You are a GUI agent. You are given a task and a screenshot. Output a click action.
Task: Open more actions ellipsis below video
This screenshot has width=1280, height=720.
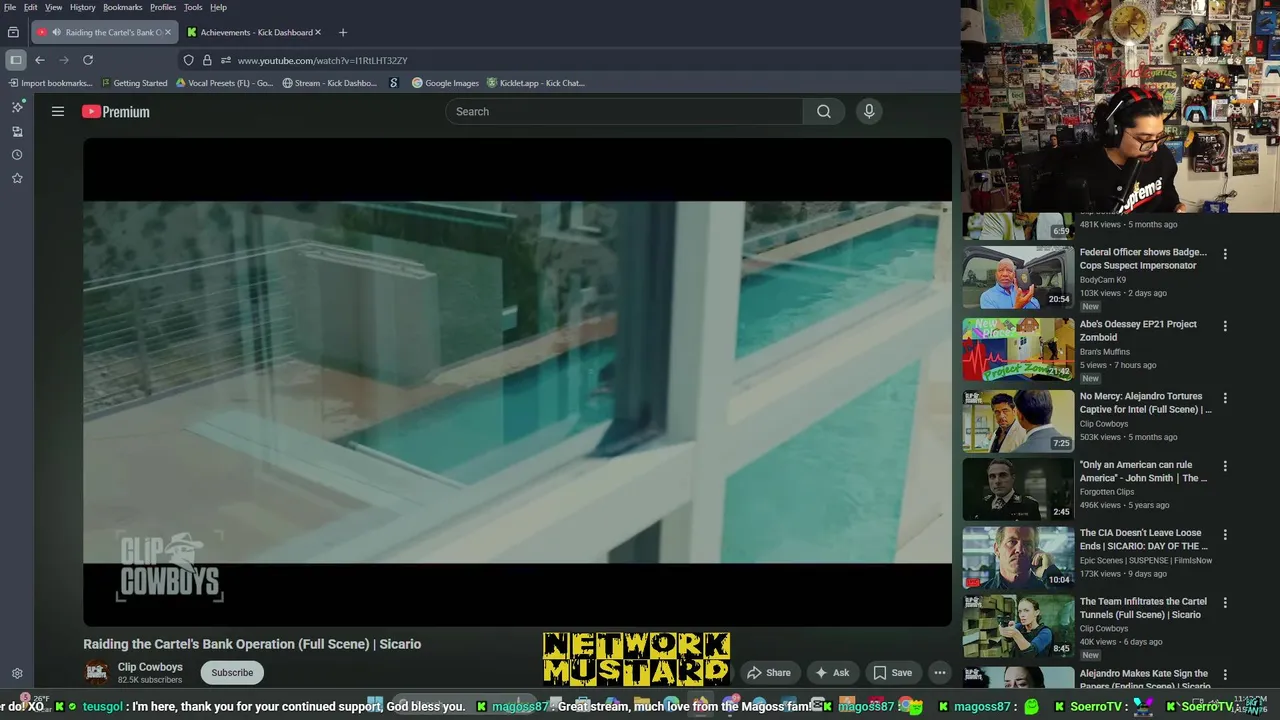(x=940, y=673)
